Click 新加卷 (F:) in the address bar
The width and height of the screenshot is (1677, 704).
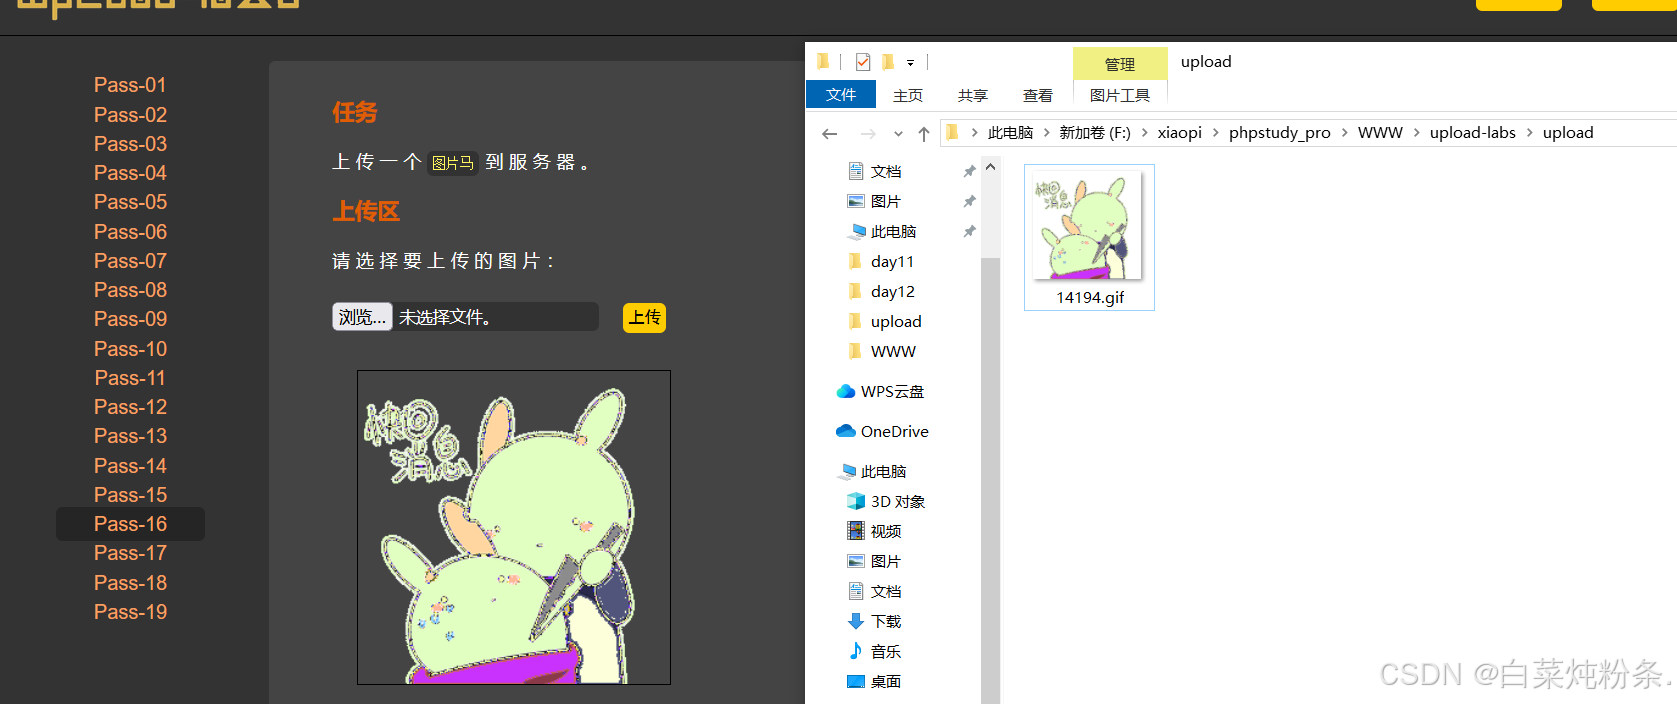(x=1095, y=133)
